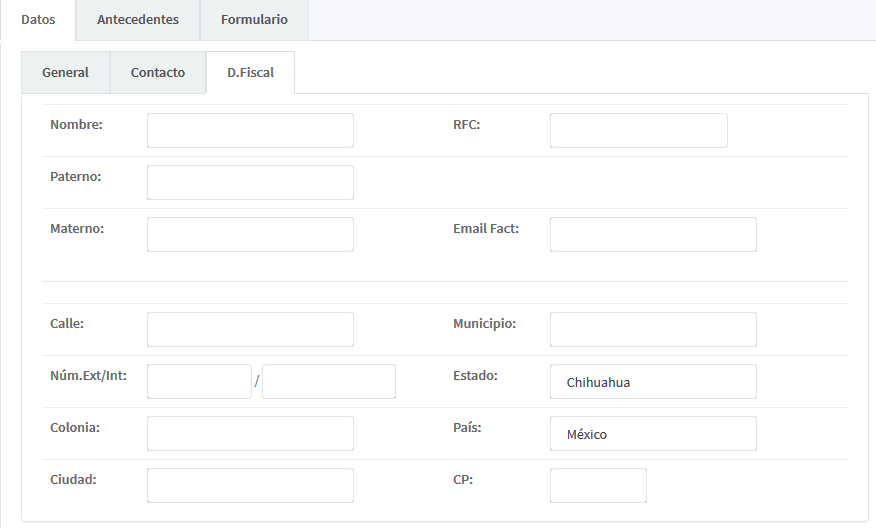Select the Materno input field
The height and width of the screenshot is (528, 876).
click(250, 234)
